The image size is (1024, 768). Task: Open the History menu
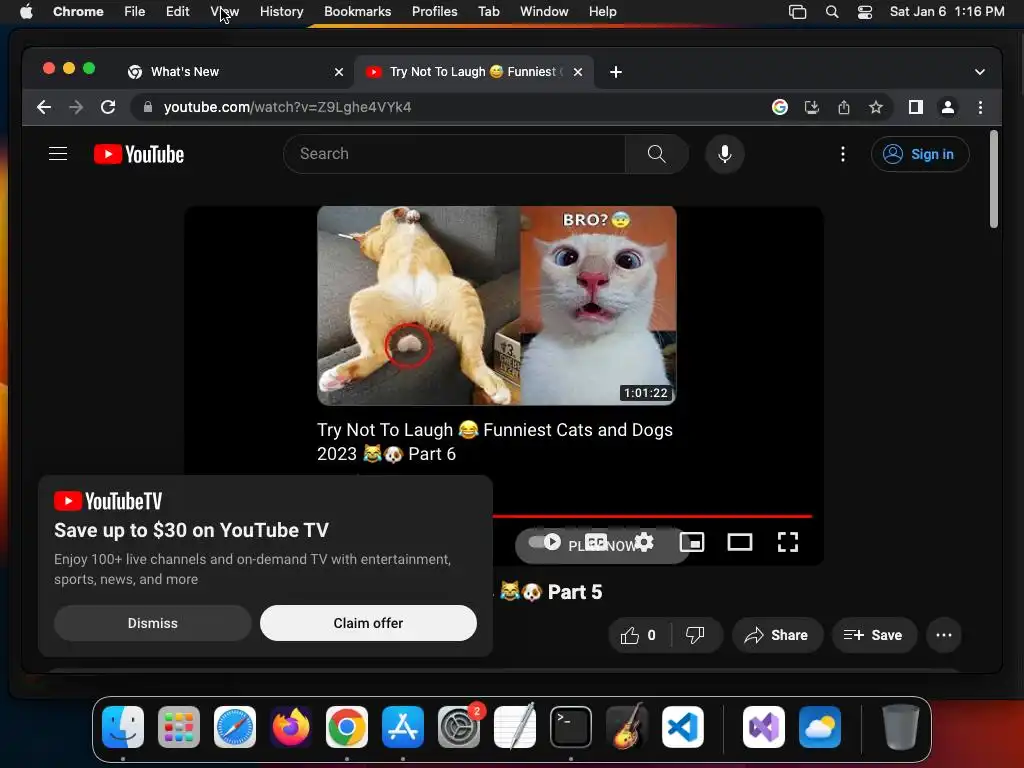coord(281,12)
